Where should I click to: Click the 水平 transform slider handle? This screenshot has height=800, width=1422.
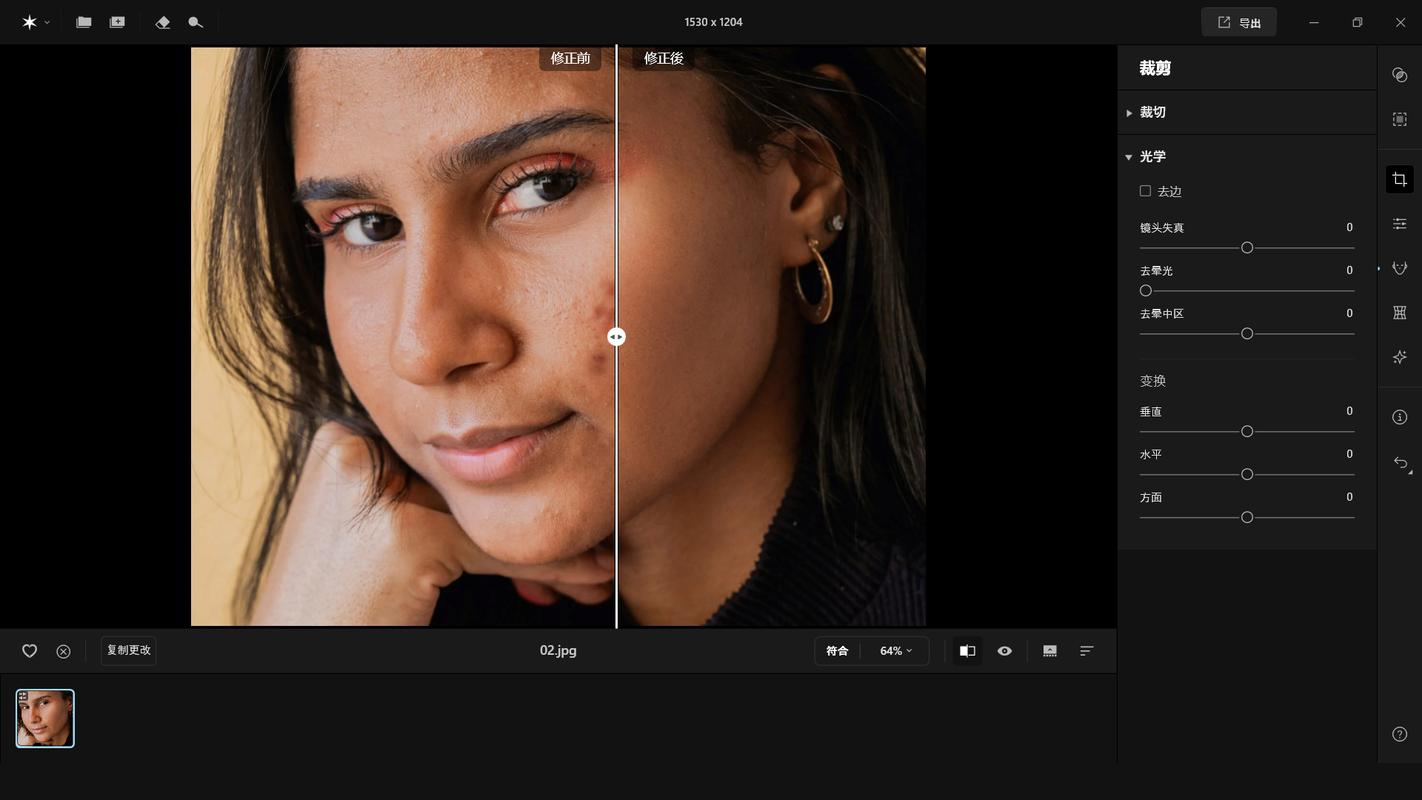(x=1247, y=474)
